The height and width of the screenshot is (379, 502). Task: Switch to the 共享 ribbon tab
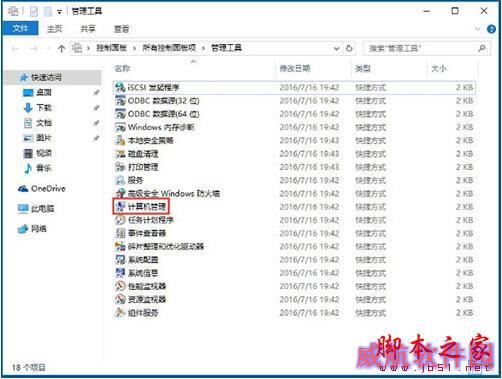88,29
